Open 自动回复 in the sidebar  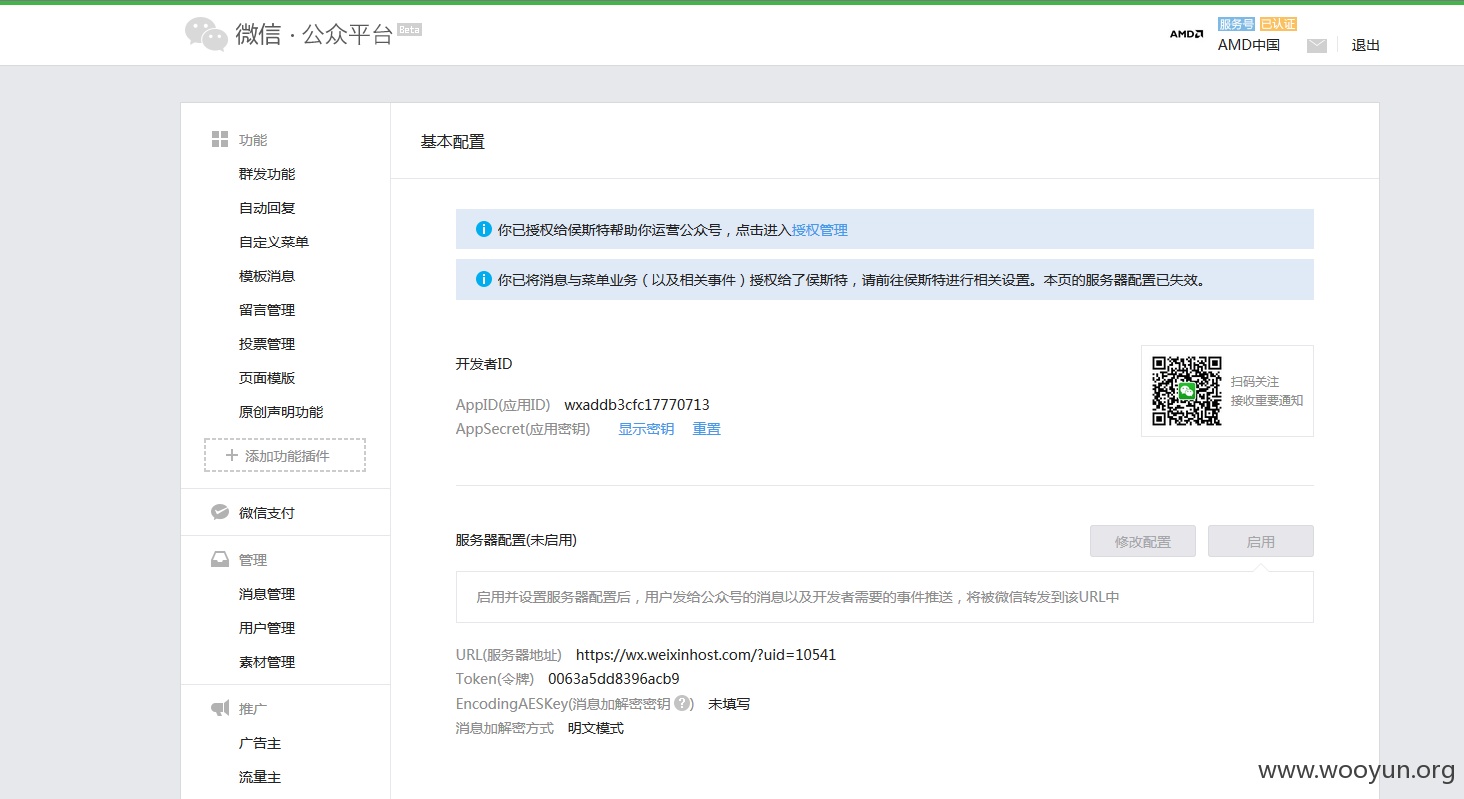pyautogui.click(x=267, y=208)
